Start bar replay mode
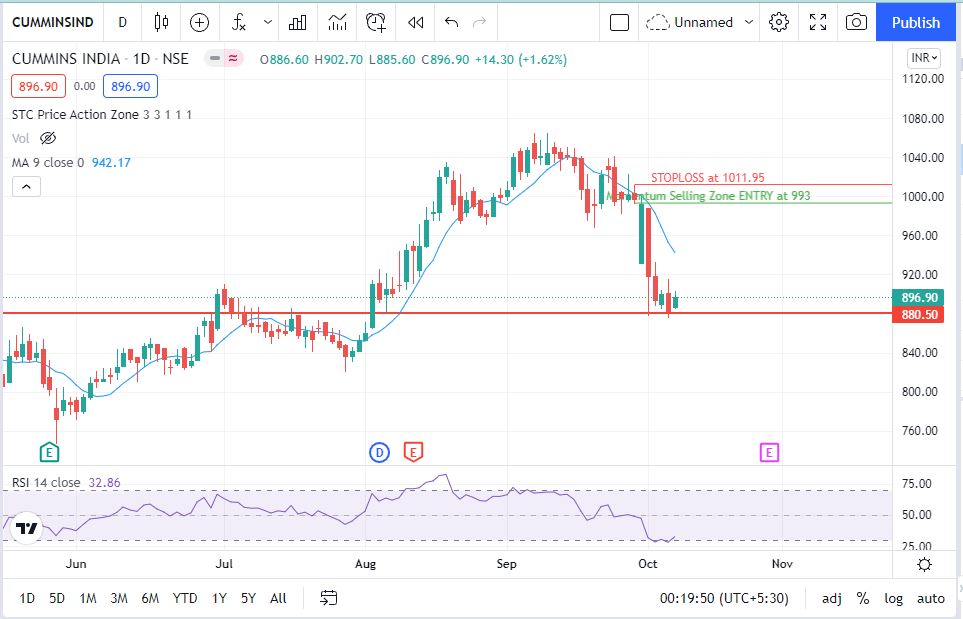The width and height of the screenshot is (963, 619). tap(416, 22)
